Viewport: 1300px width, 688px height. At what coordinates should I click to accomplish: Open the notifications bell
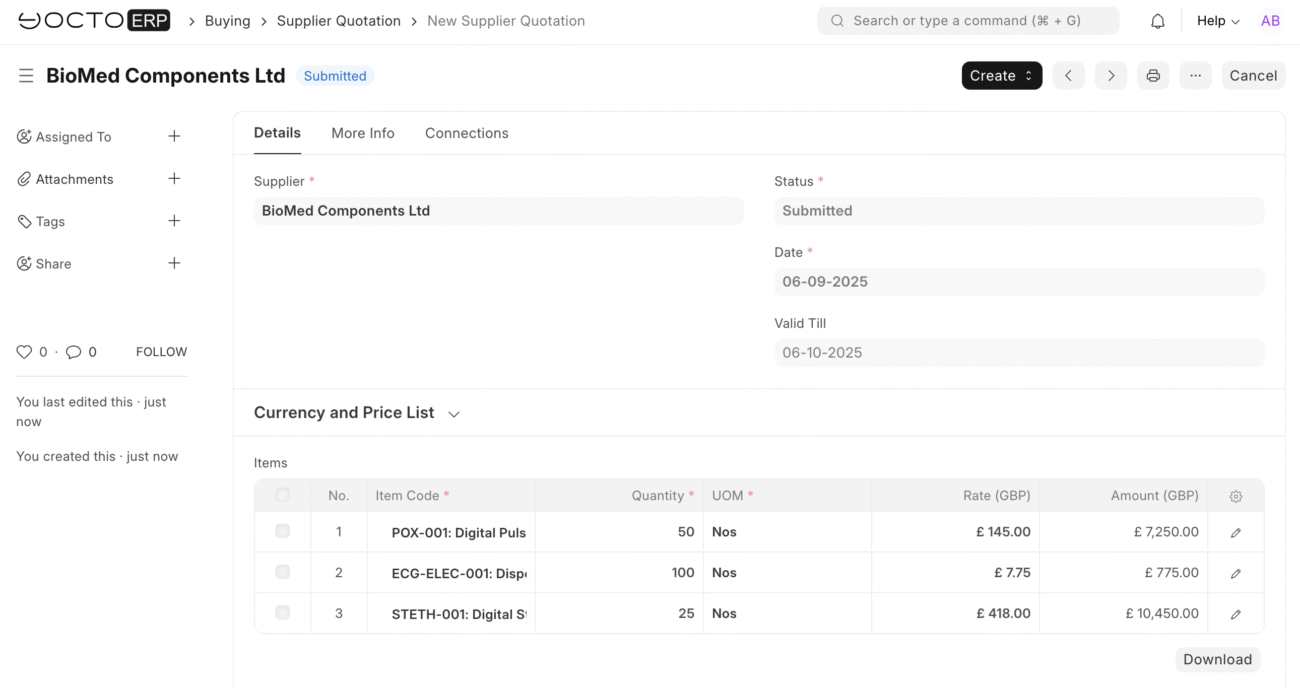[x=1158, y=21]
